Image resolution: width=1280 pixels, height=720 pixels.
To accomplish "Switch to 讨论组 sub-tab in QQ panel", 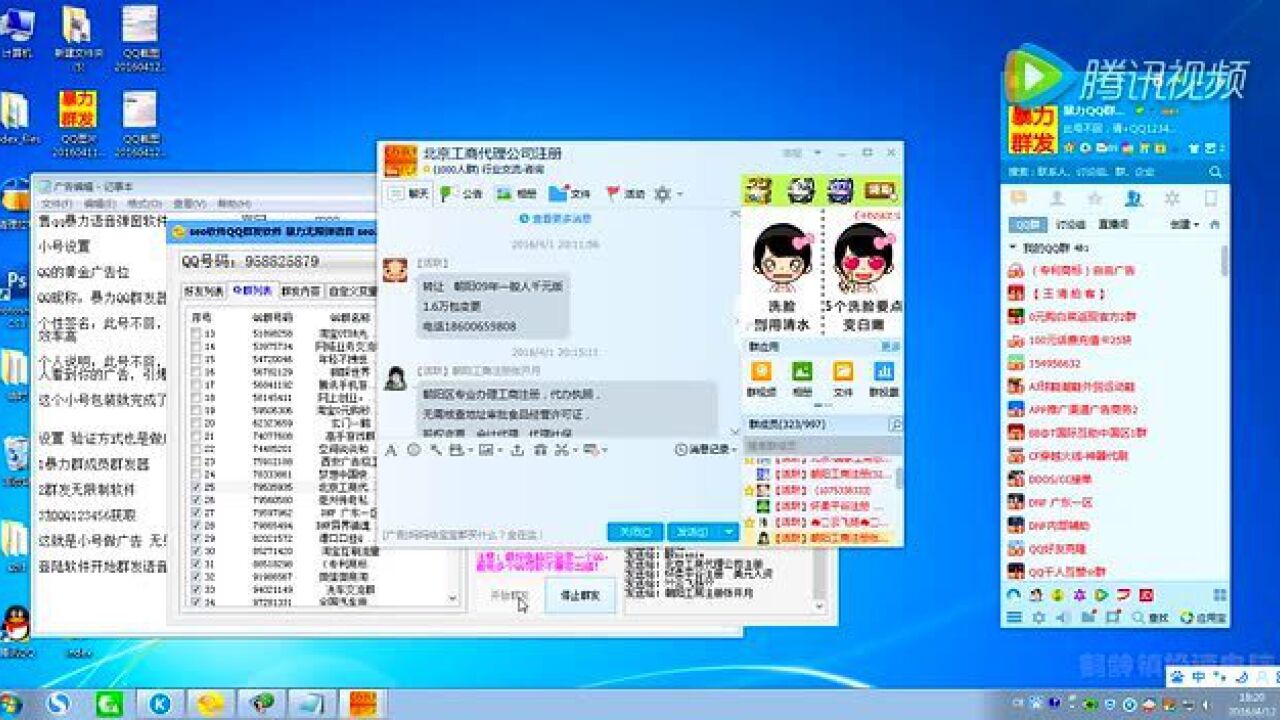I will 1071,225.
